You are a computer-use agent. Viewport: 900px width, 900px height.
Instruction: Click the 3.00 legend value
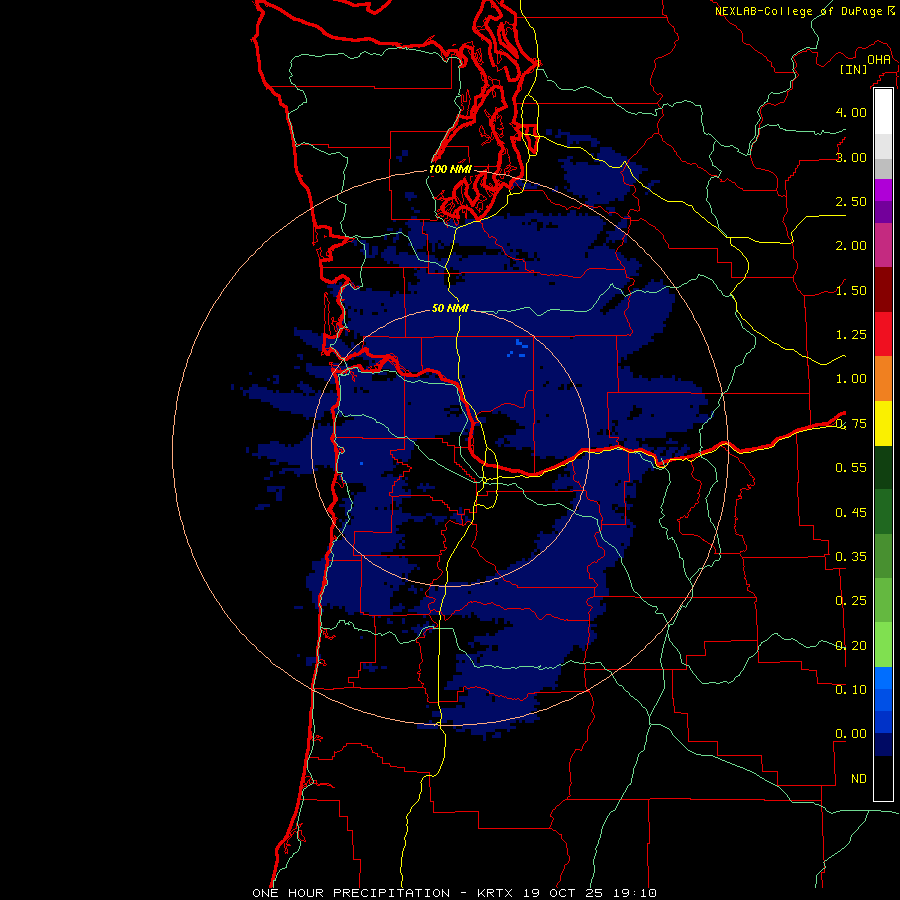tap(851, 157)
